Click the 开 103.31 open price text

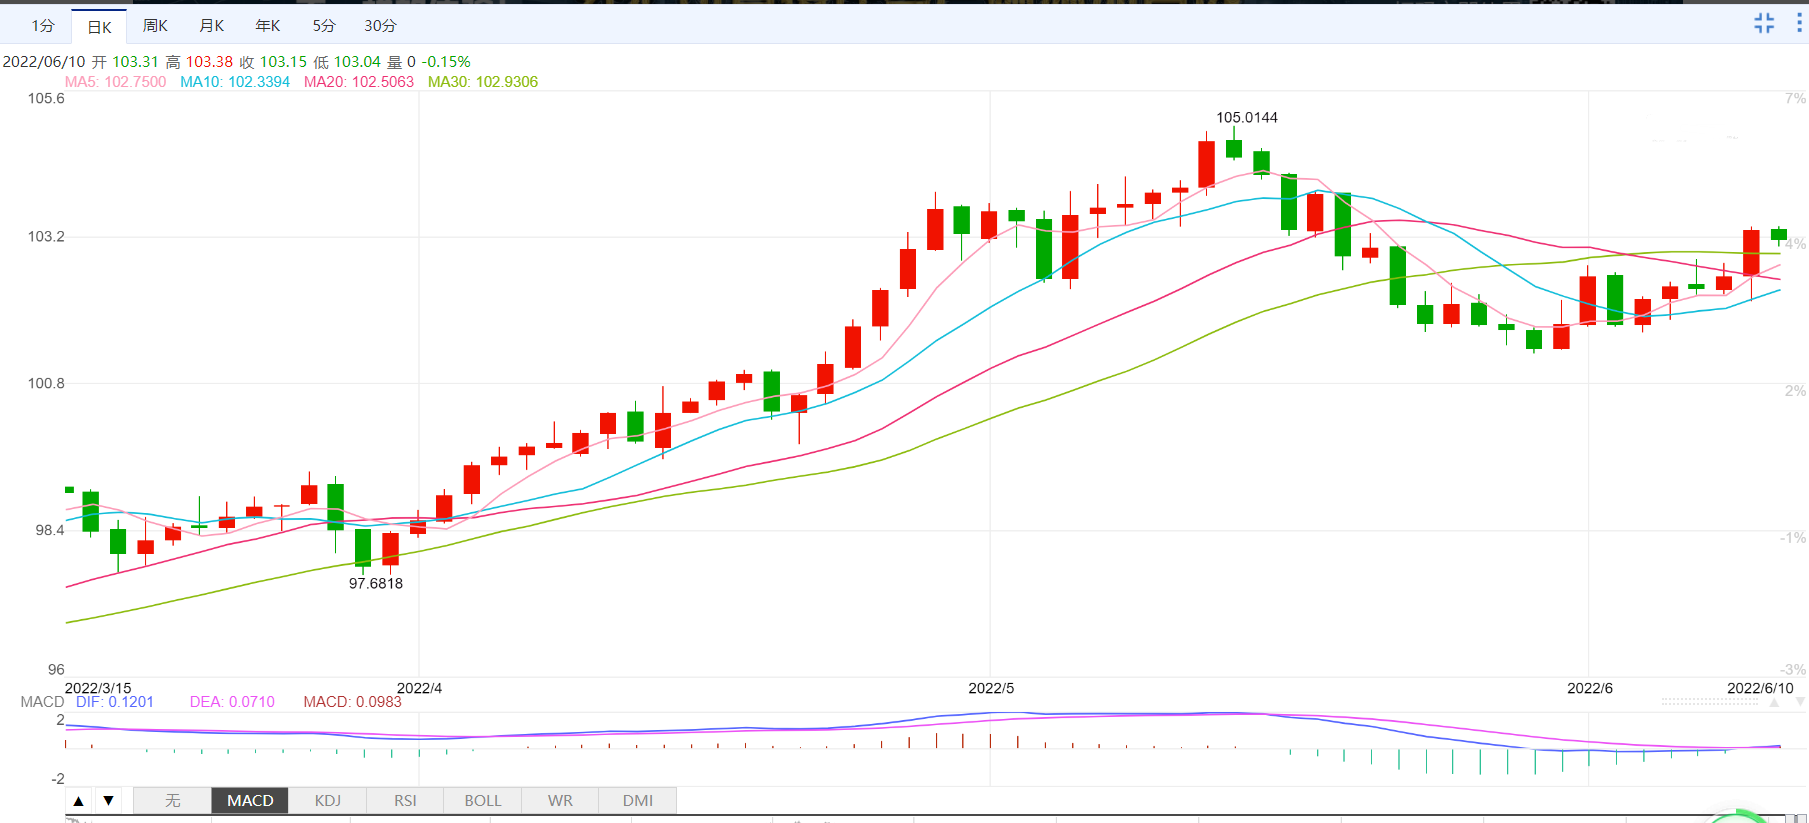click(x=125, y=62)
